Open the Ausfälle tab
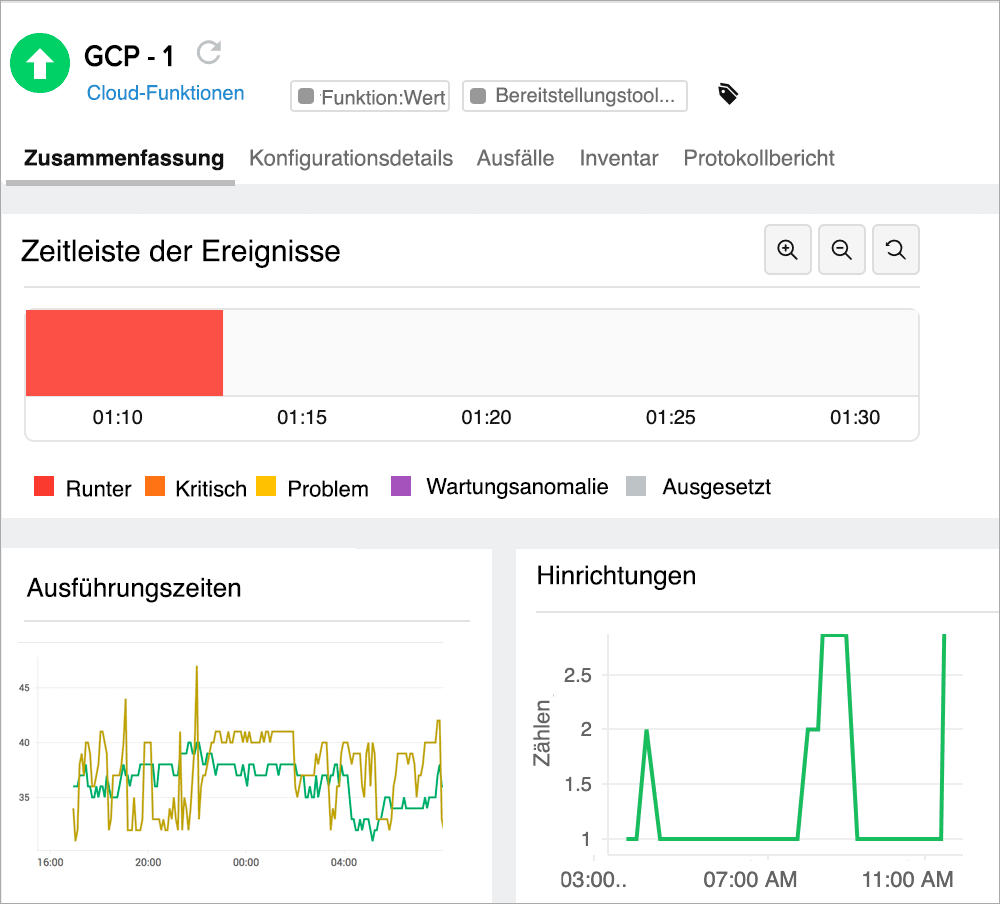Screen dimensions: 1000x904 515,158
